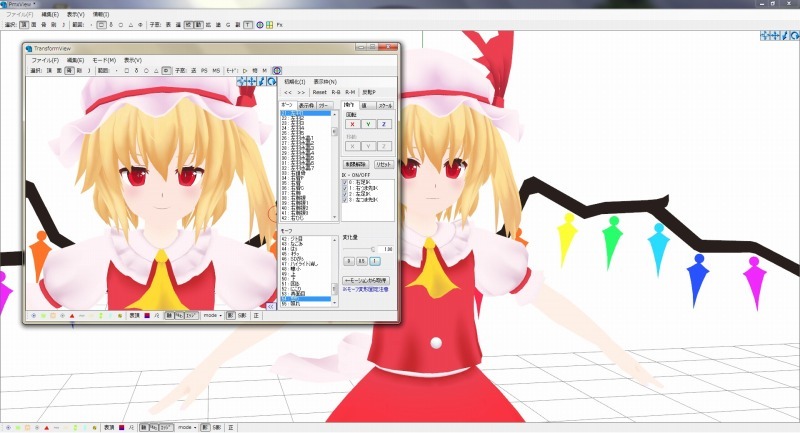800x433 pixels.
Task: Click Fx button in PmxView toolbar
Action: click(x=280, y=24)
